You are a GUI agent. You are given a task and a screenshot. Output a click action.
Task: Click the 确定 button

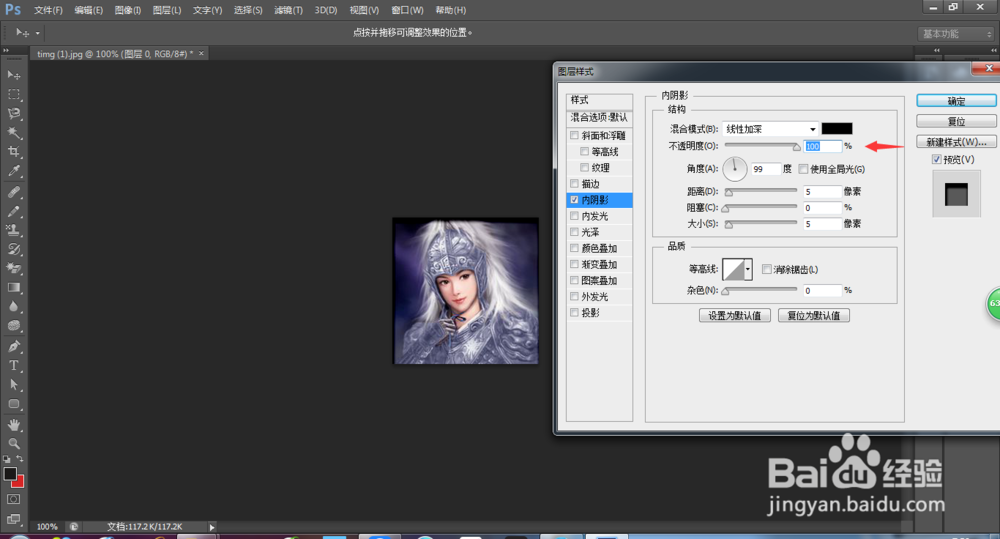pos(956,101)
